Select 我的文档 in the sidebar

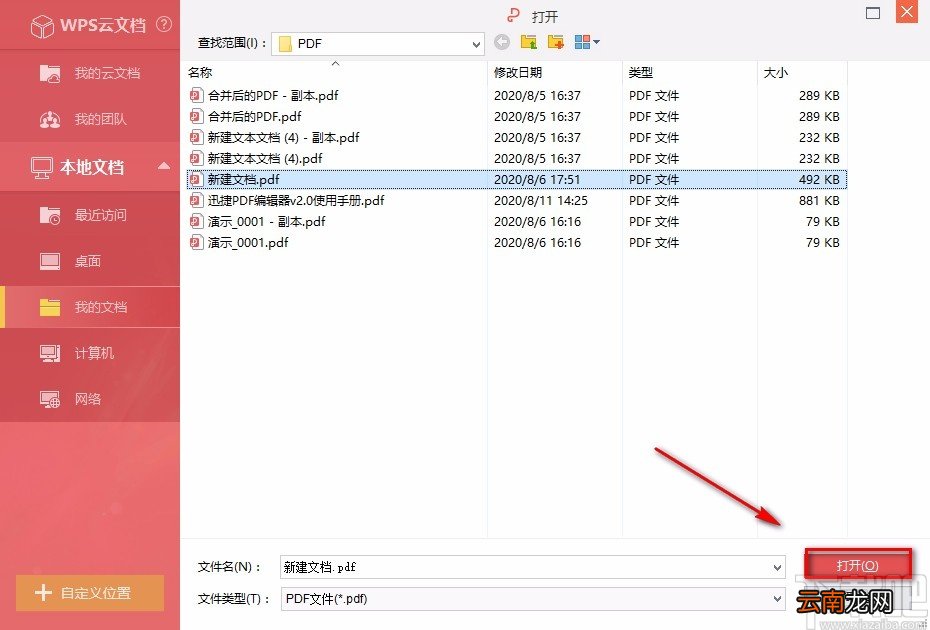[x=90, y=307]
